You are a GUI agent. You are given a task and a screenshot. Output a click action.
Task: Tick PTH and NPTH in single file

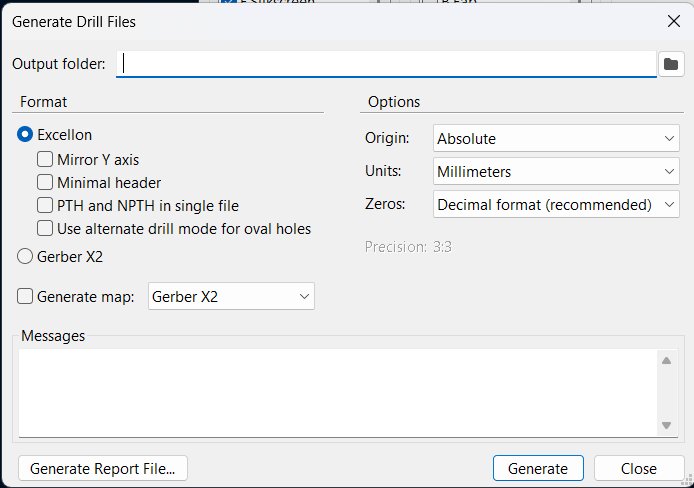click(x=45, y=205)
